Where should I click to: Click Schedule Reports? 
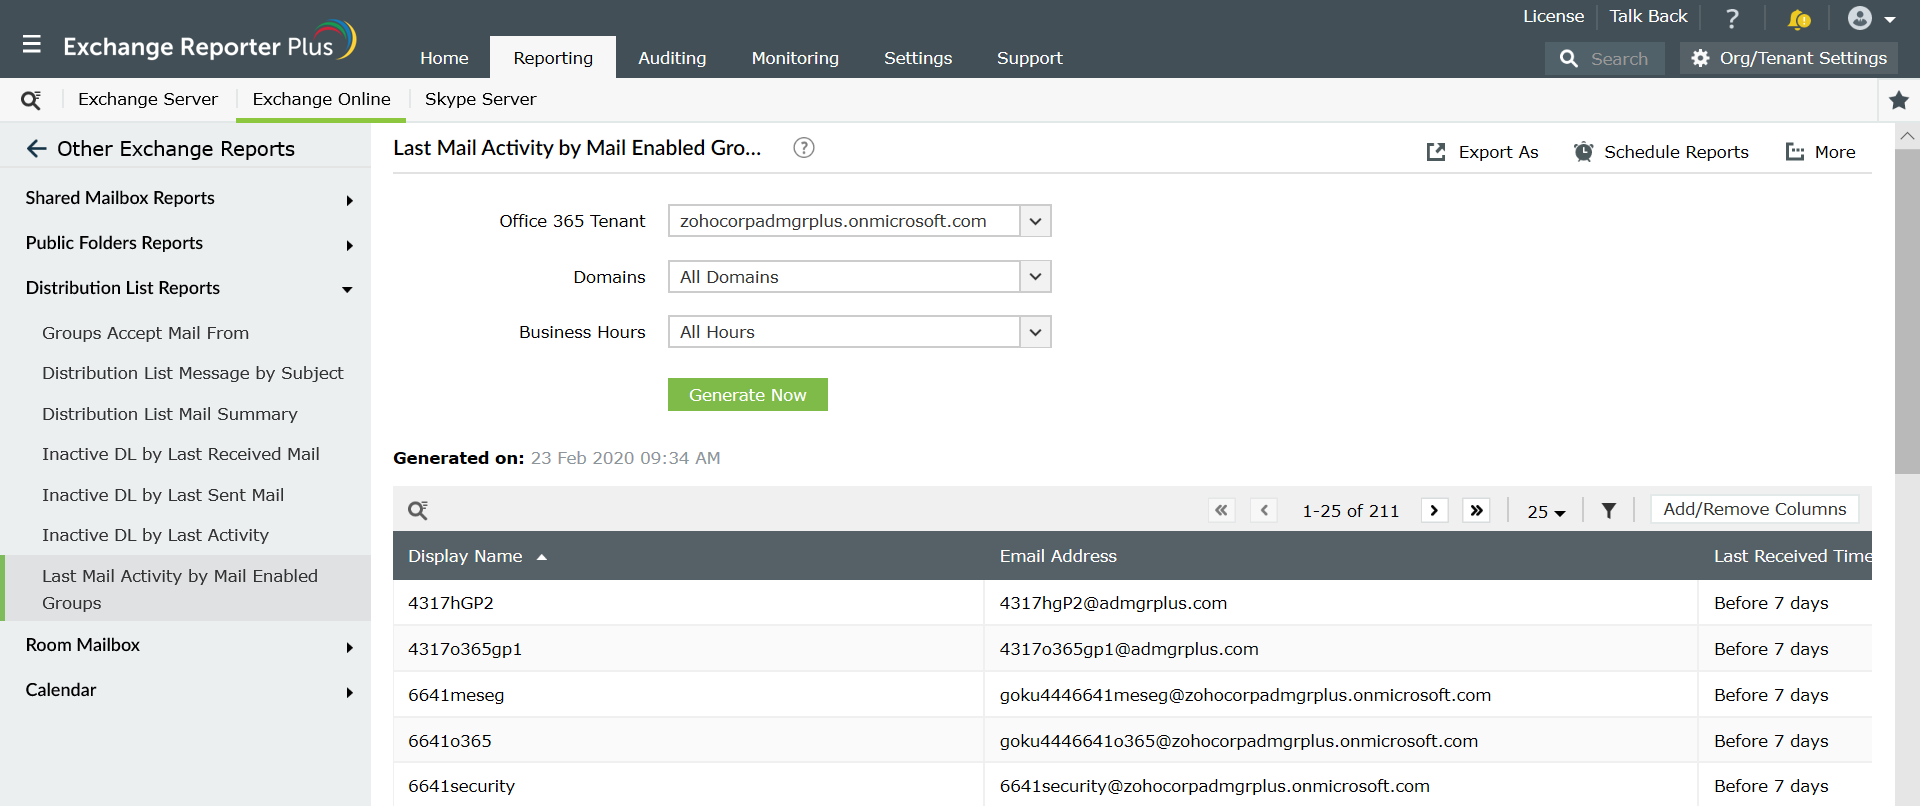[x=1661, y=152]
